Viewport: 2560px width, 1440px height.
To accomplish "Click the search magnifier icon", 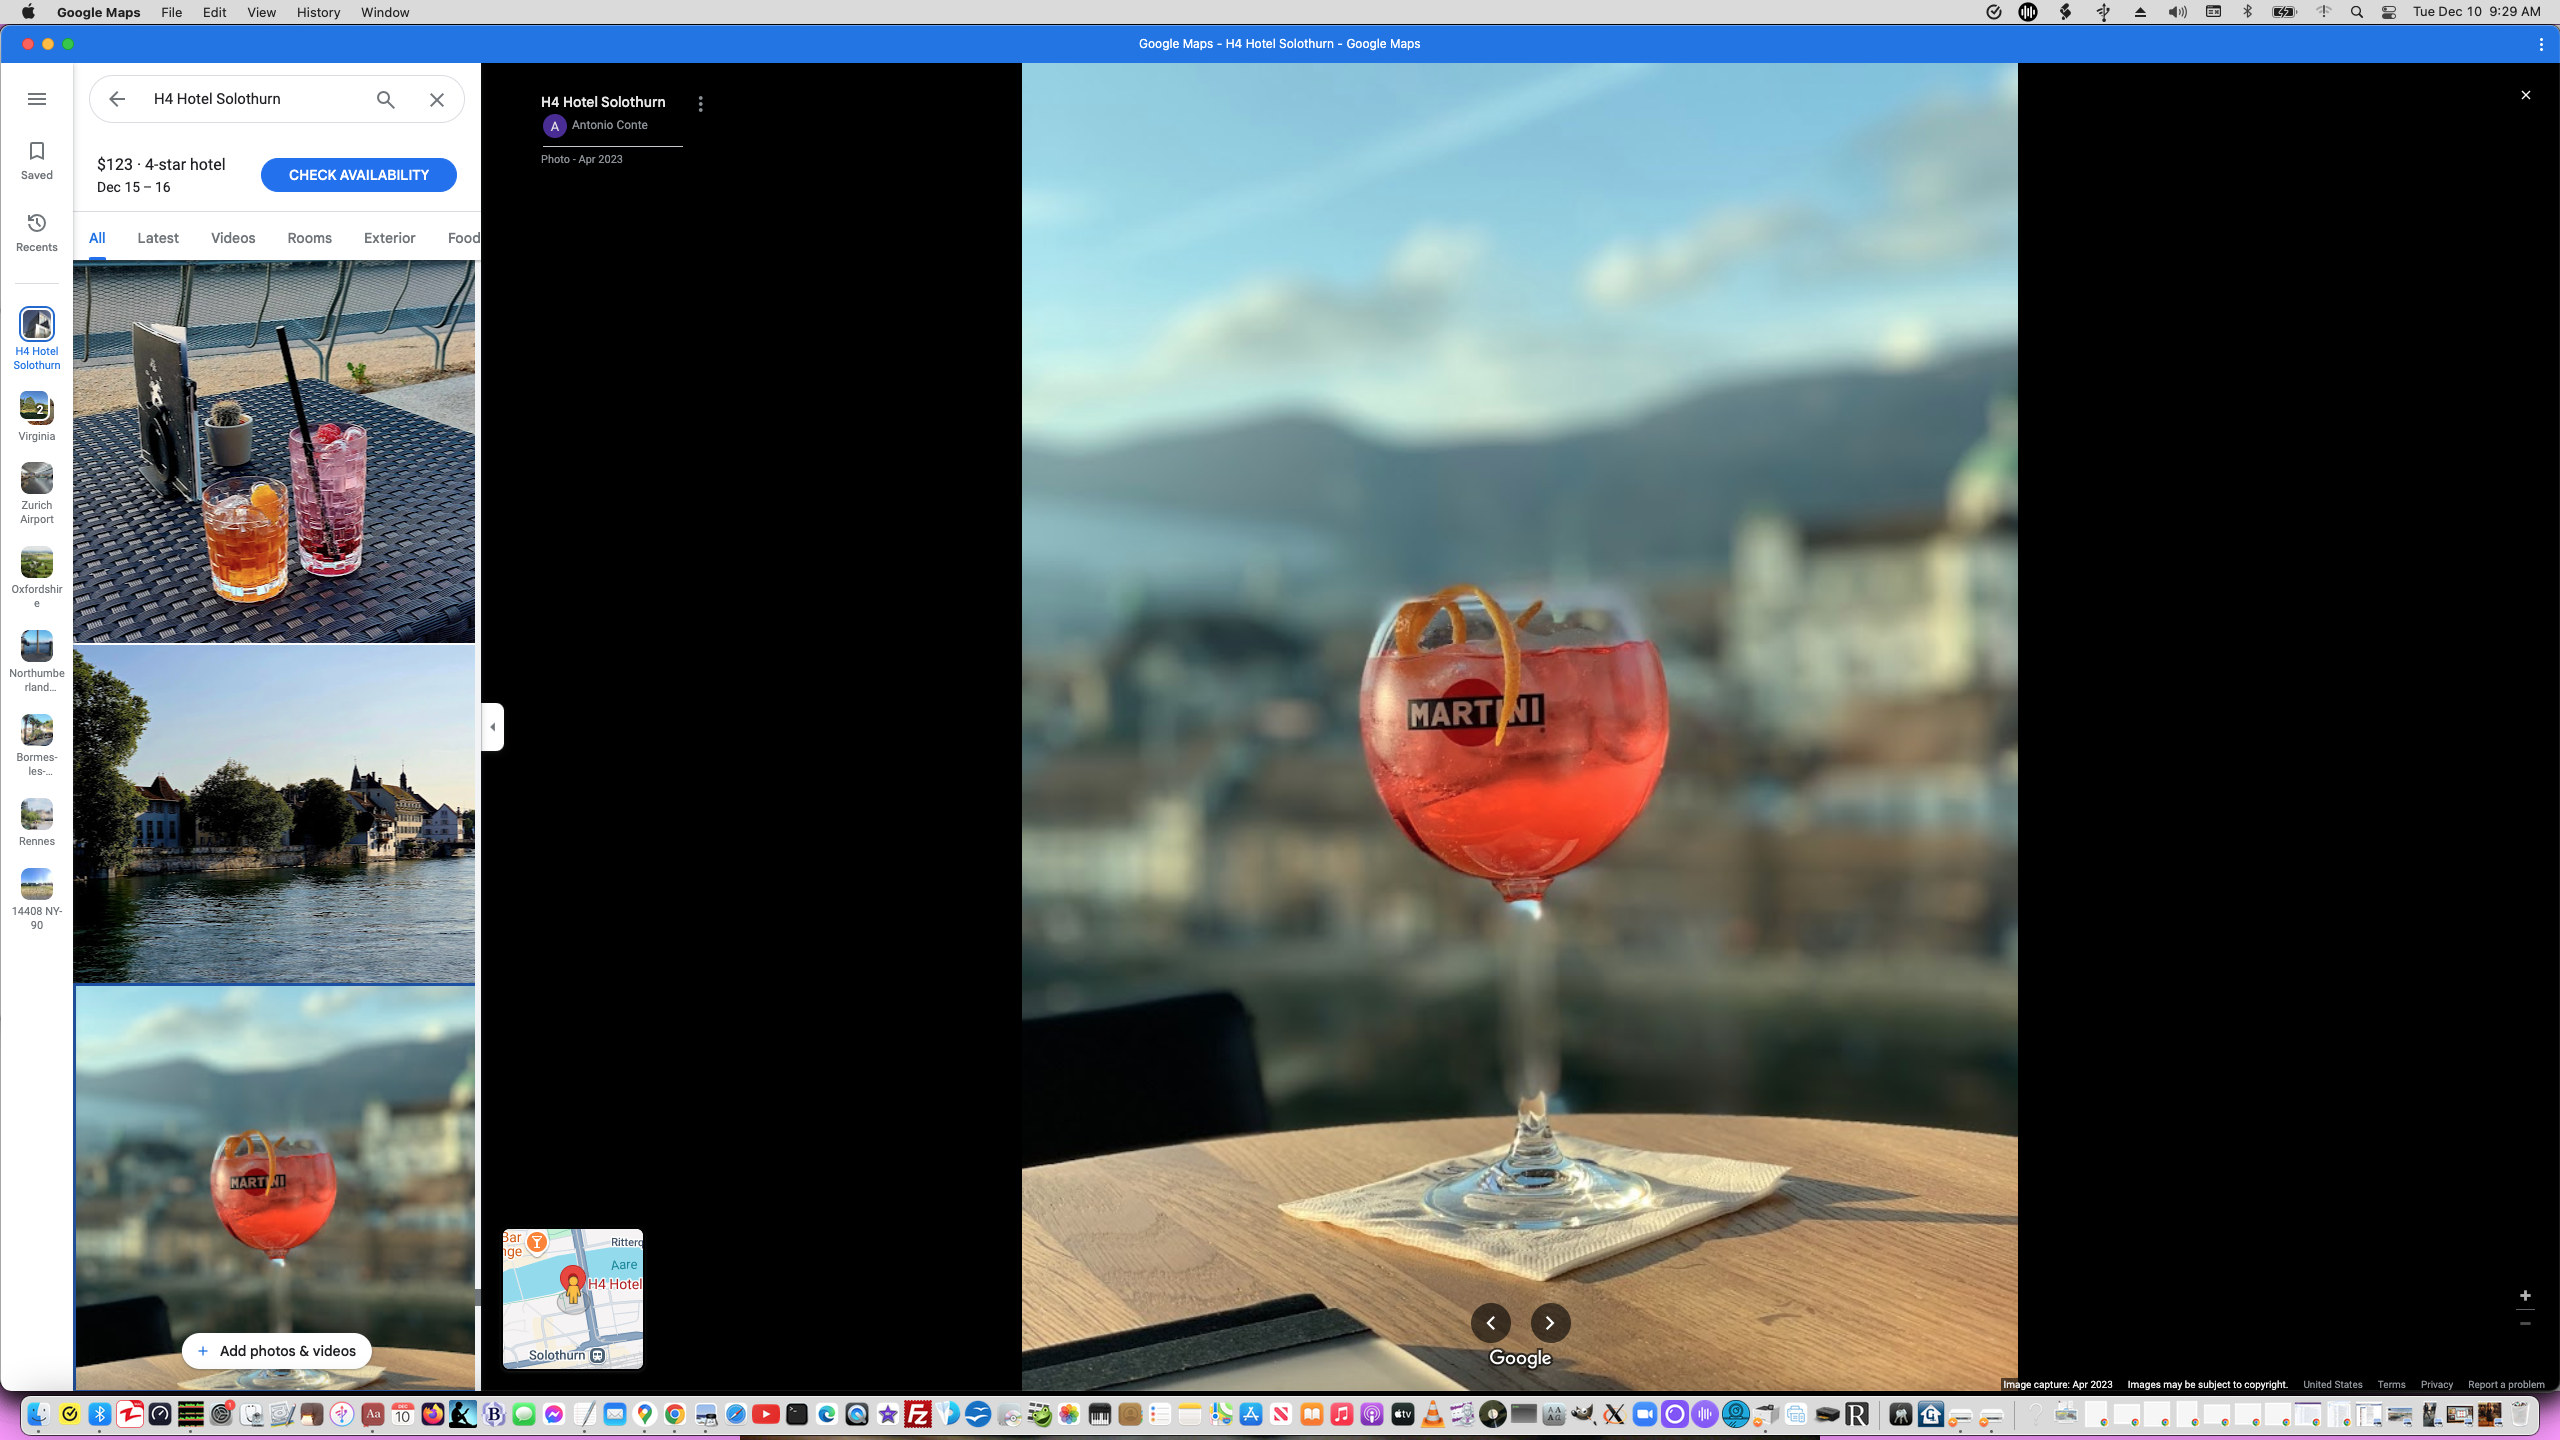I will point(386,99).
